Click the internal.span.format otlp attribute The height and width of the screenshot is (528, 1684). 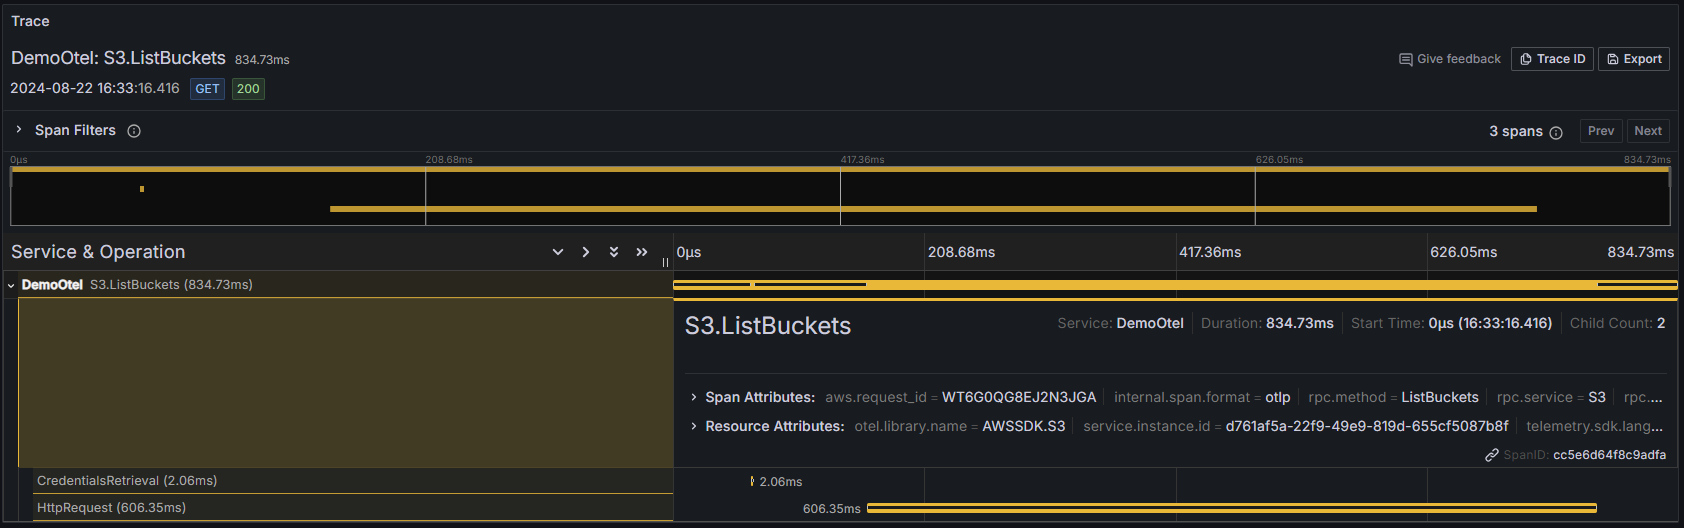[x=1202, y=397]
